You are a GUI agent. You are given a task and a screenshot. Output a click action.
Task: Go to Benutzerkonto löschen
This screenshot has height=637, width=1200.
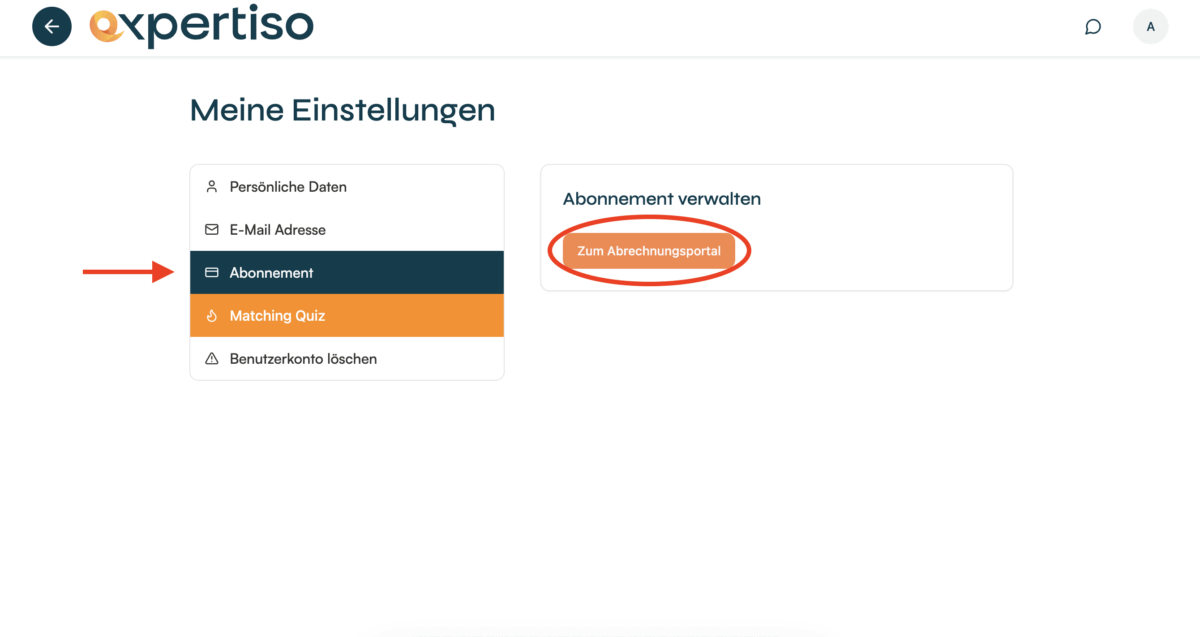pos(347,359)
